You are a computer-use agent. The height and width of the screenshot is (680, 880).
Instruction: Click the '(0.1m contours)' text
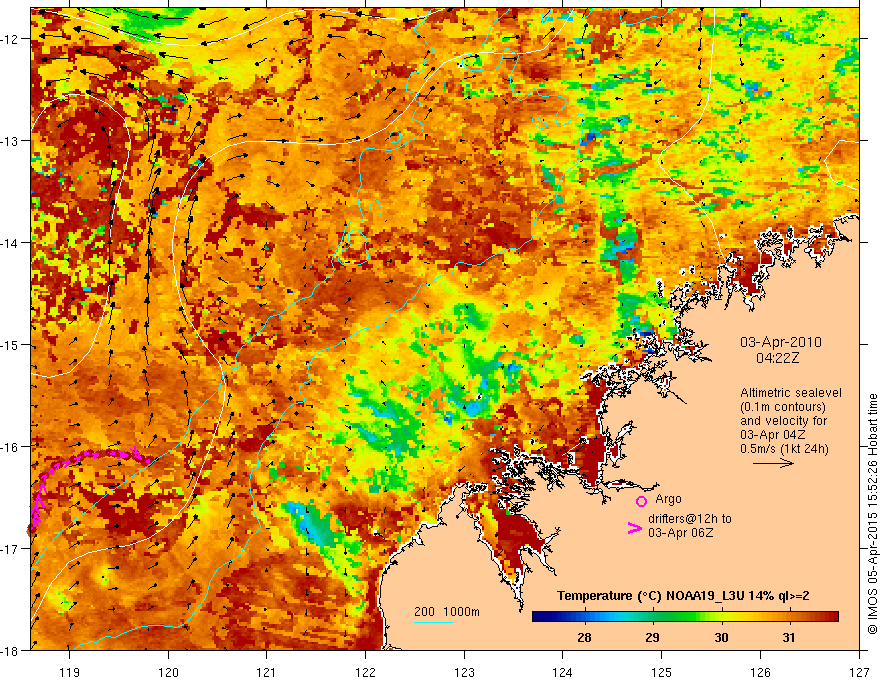pyautogui.click(x=783, y=407)
